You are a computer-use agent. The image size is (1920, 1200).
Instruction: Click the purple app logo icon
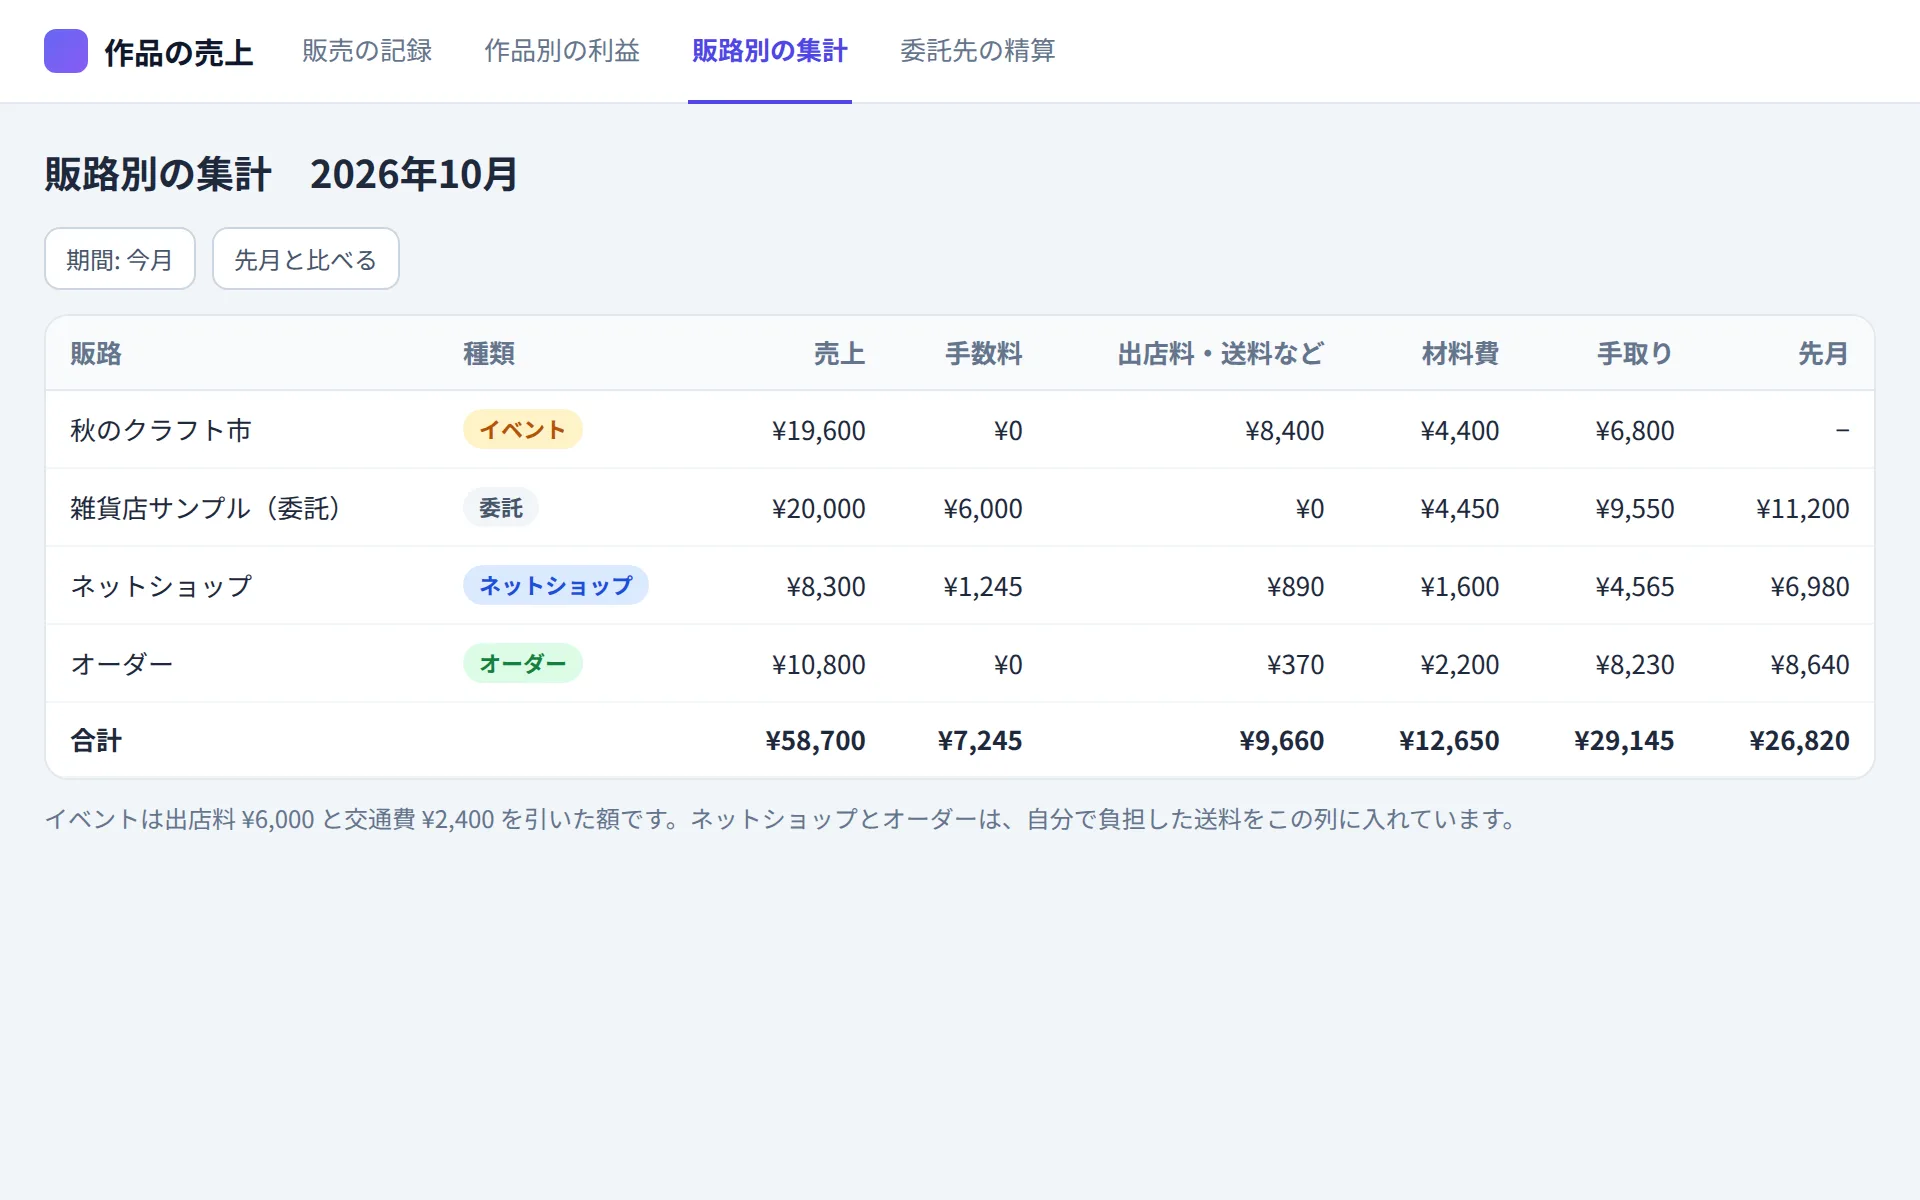tap(66, 51)
